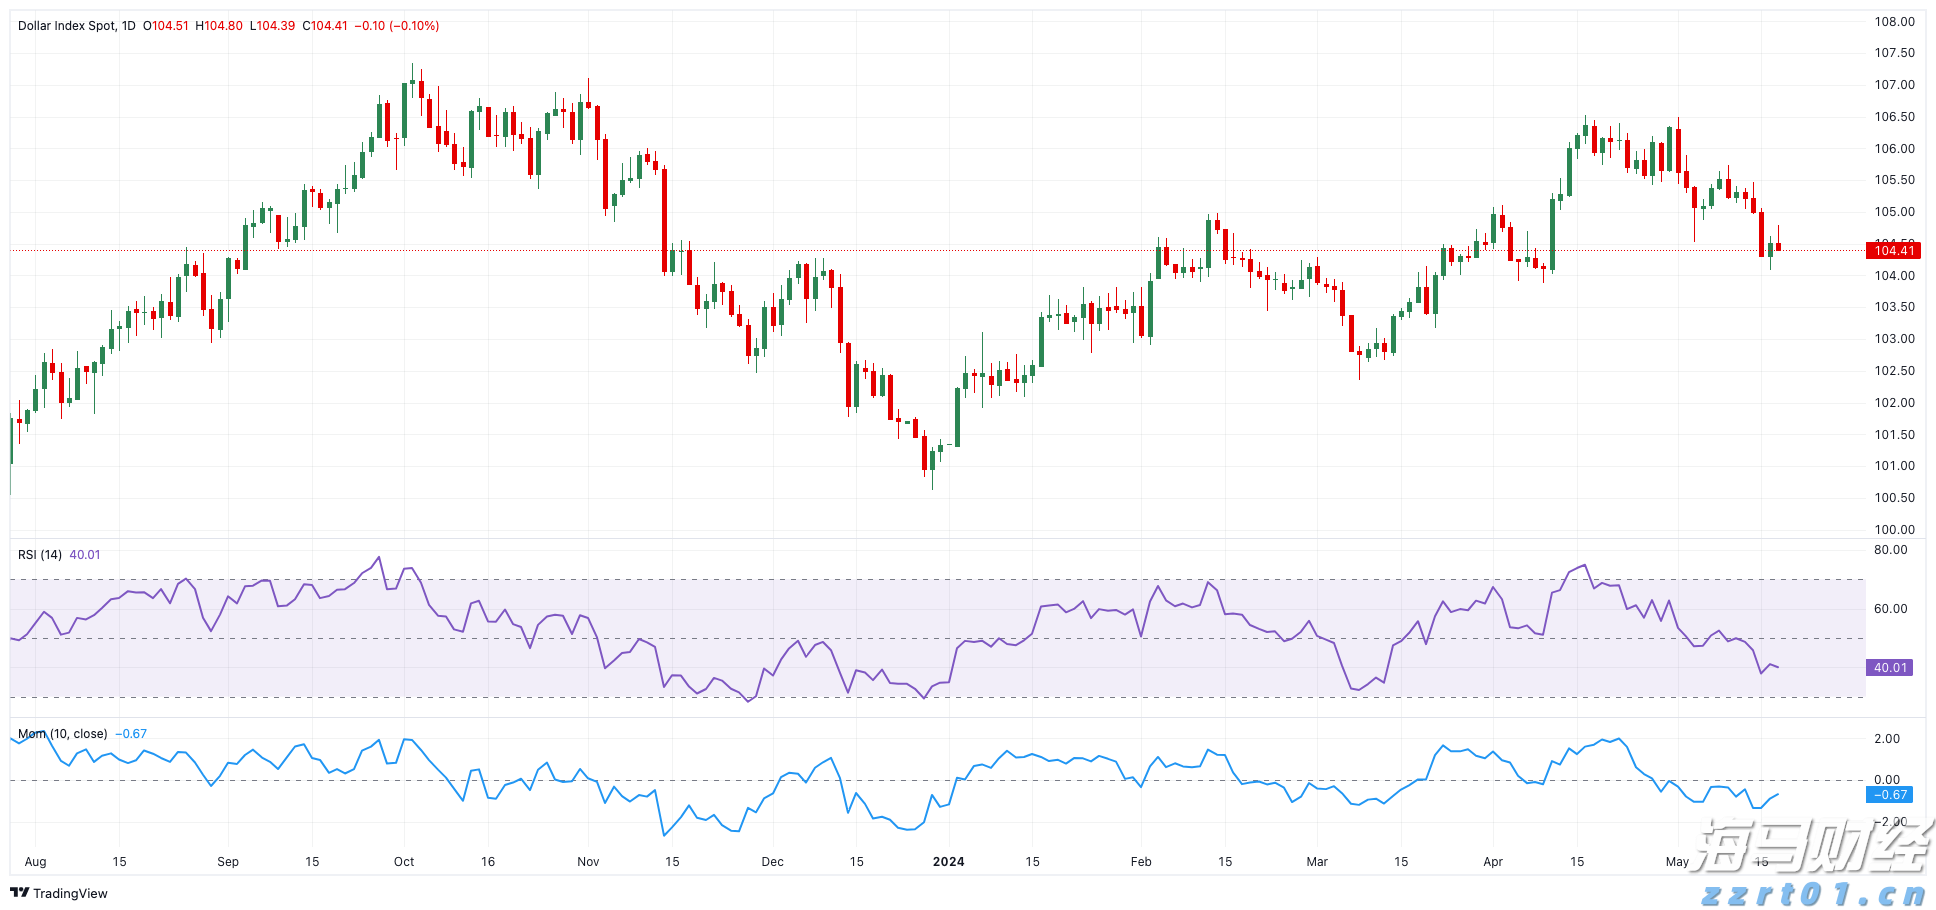1936x910 pixels.
Task: Click the Dec label on the time axis
Action: (772, 862)
